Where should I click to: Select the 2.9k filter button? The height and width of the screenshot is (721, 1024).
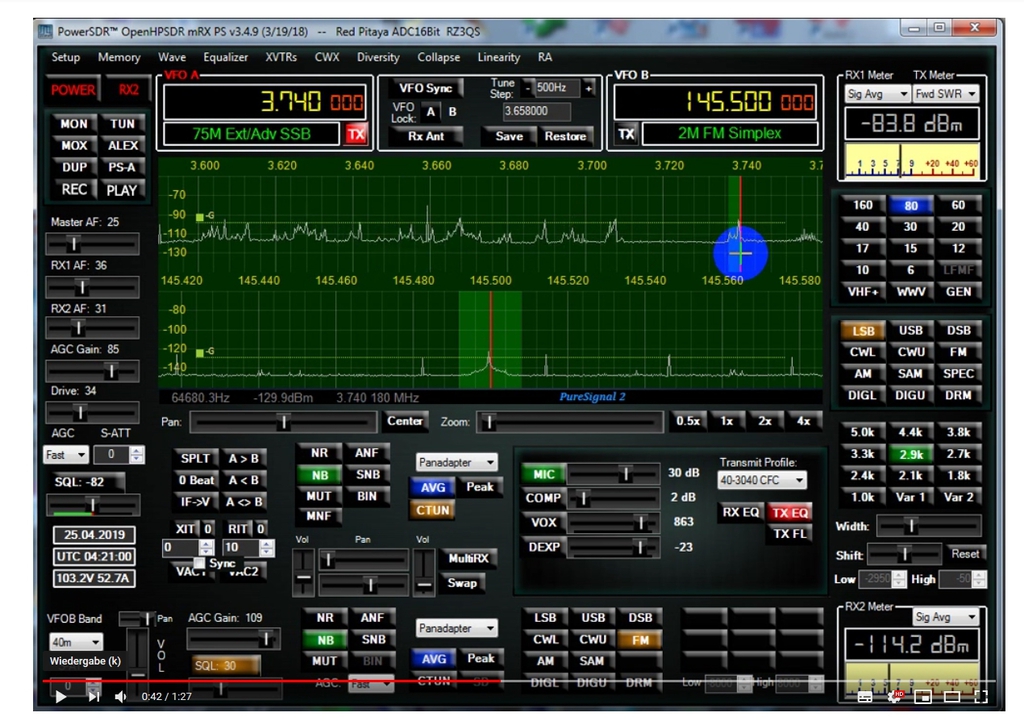(x=910, y=454)
